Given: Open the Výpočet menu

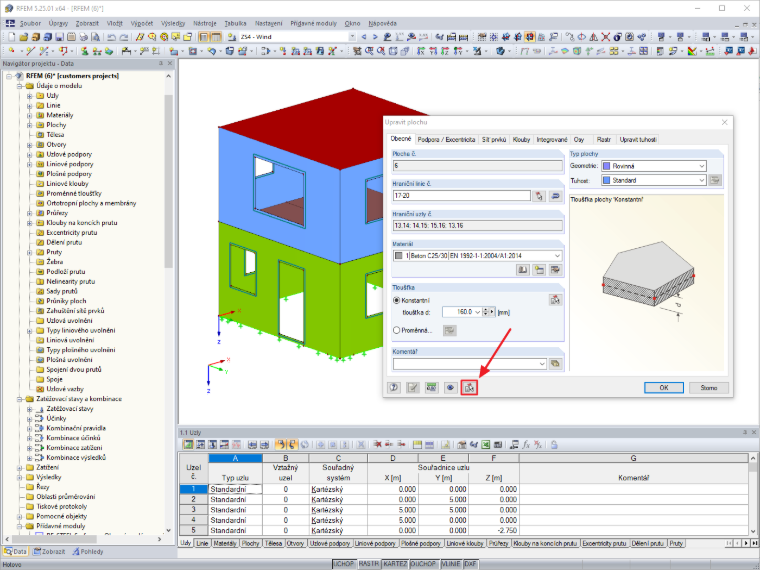Looking at the screenshot, I should tap(142, 23).
